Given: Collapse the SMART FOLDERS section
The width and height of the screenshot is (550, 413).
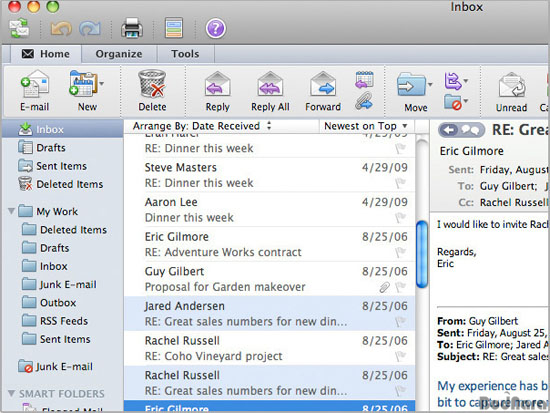Looking at the screenshot, I should (11, 393).
